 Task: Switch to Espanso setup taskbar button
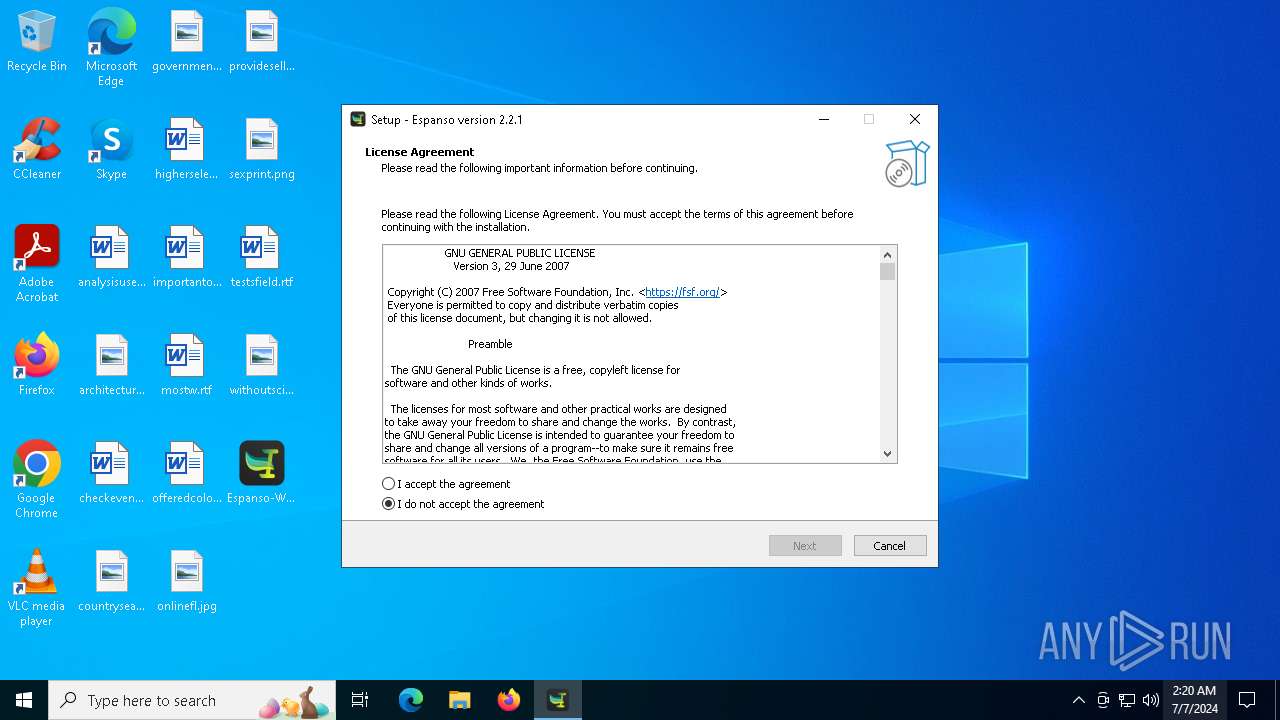[x=558, y=700]
